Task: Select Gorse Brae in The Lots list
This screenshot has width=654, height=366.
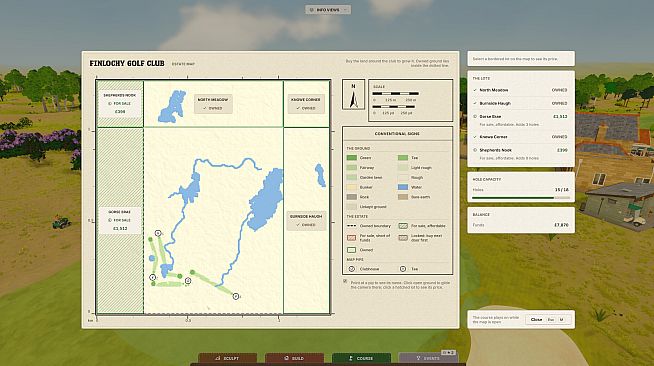Action: (x=520, y=120)
